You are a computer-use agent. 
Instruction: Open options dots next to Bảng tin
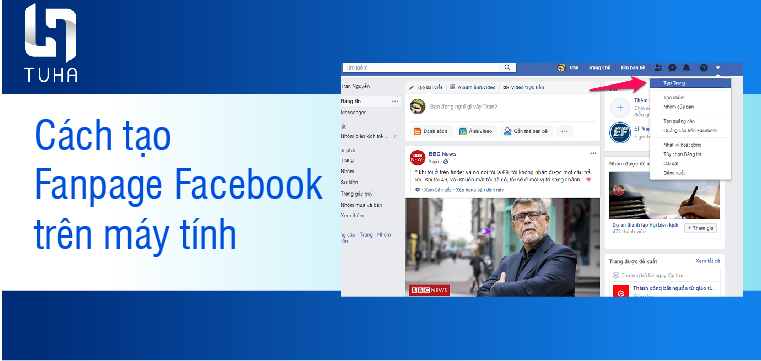coord(395,101)
